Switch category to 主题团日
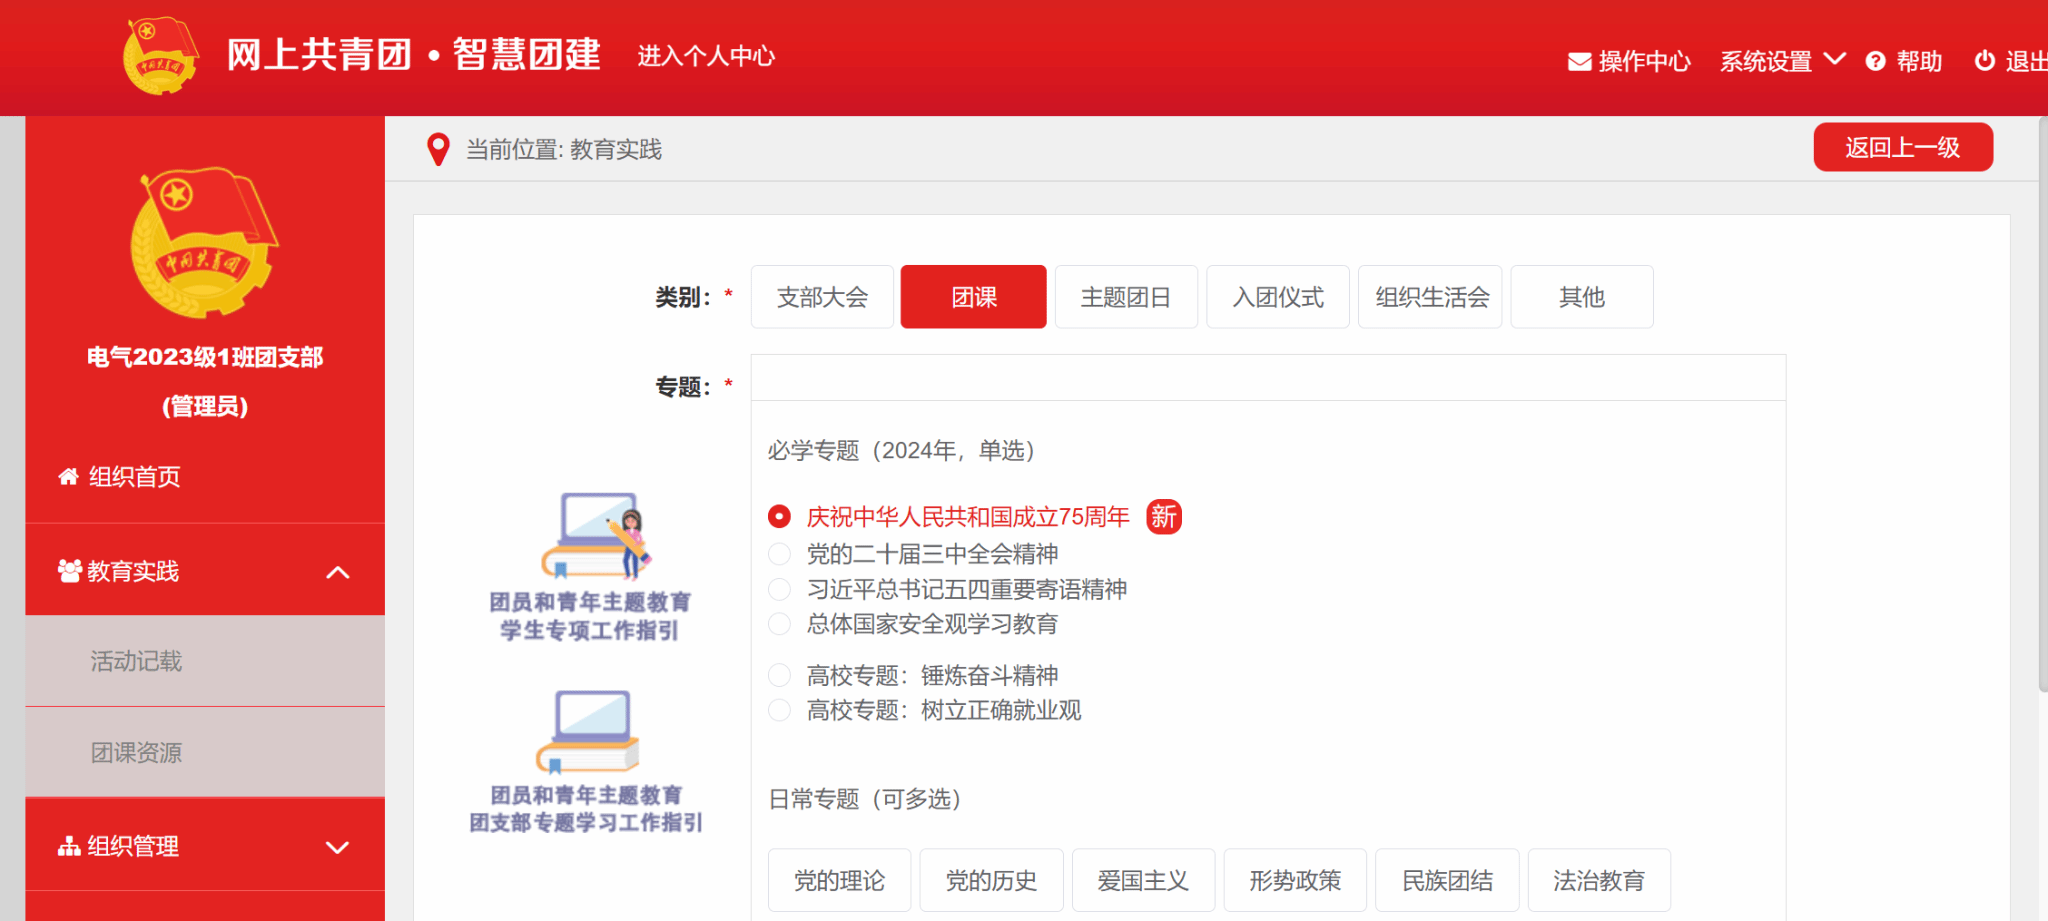 tap(1125, 297)
